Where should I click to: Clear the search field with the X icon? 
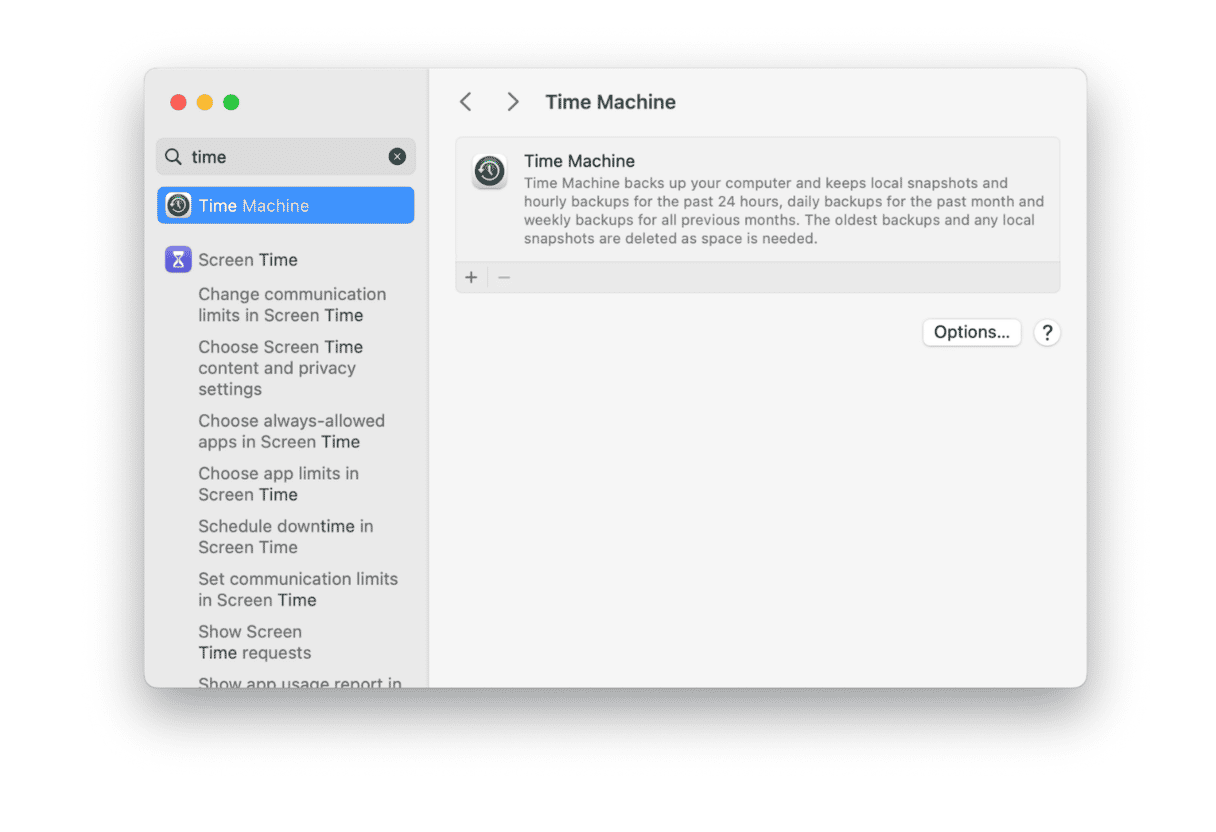397,157
